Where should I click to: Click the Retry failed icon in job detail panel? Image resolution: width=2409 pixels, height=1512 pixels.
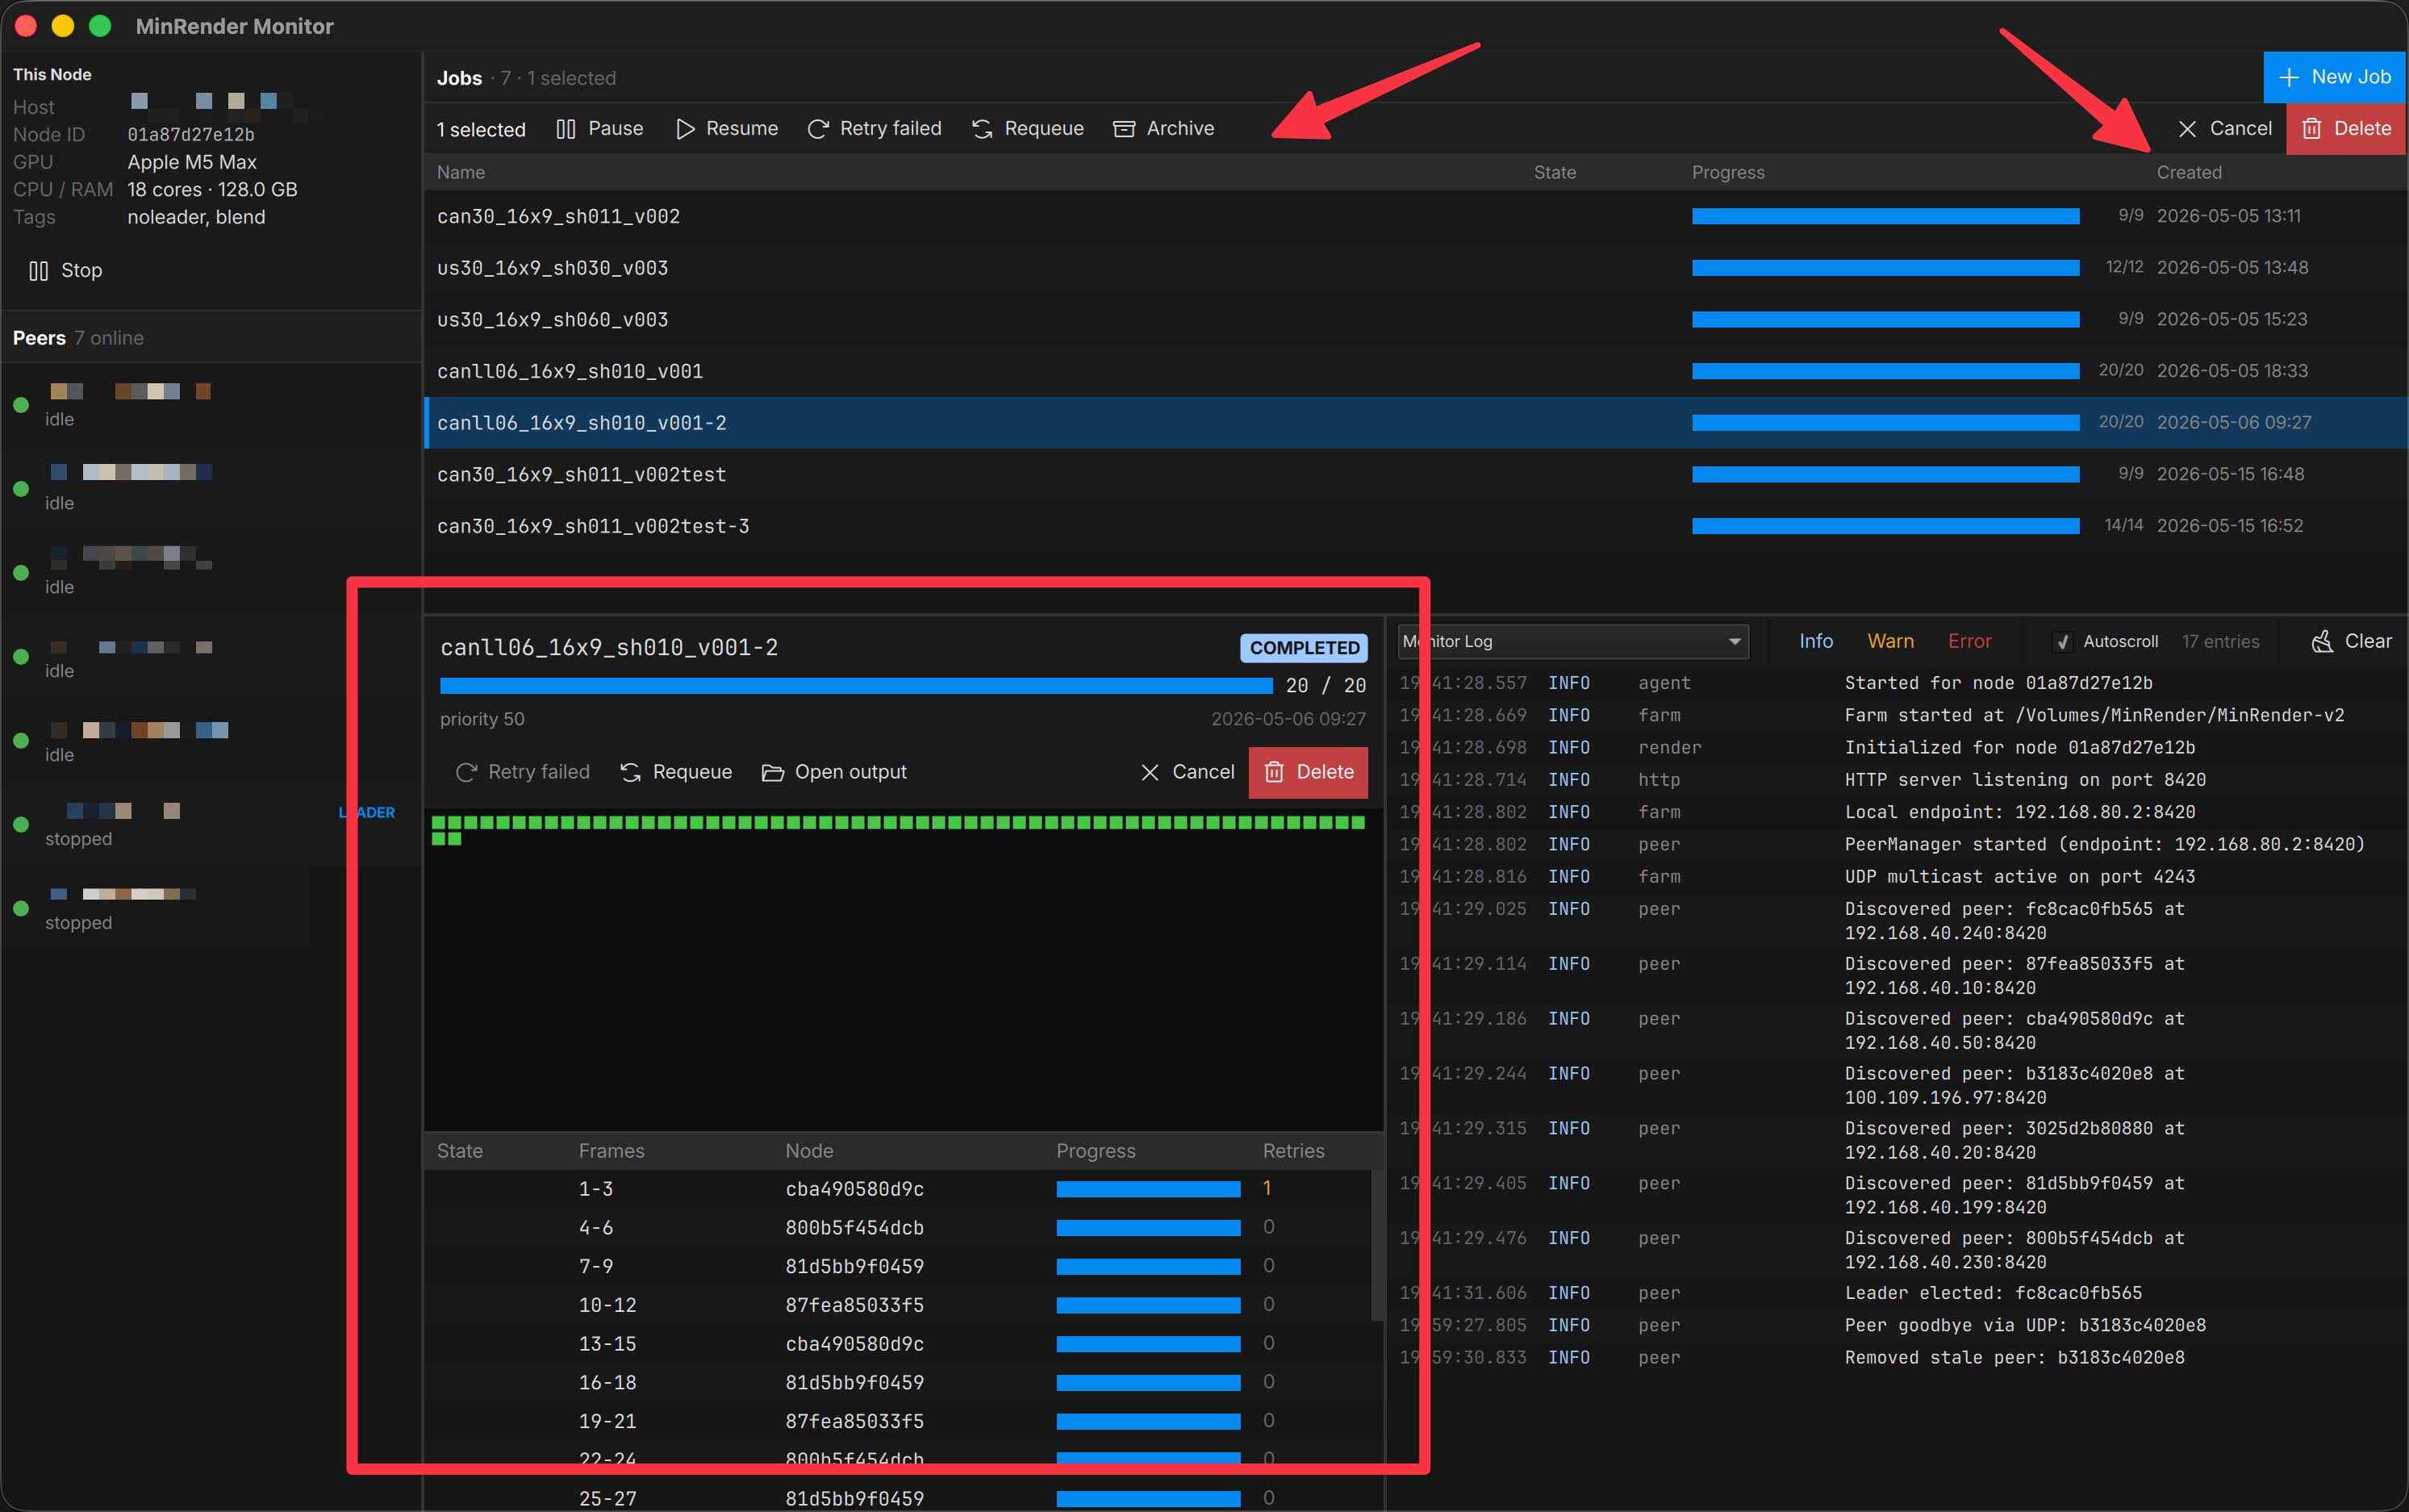(466, 773)
